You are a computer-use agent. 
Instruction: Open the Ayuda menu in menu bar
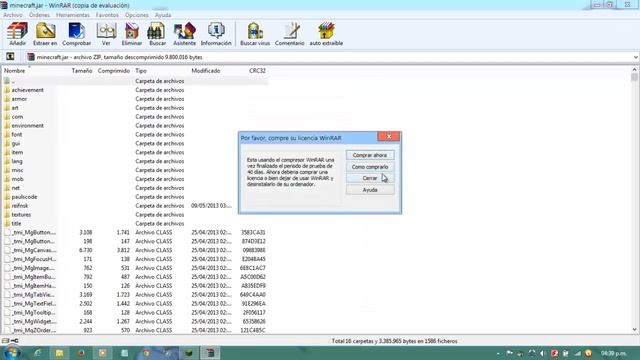click(163, 15)
